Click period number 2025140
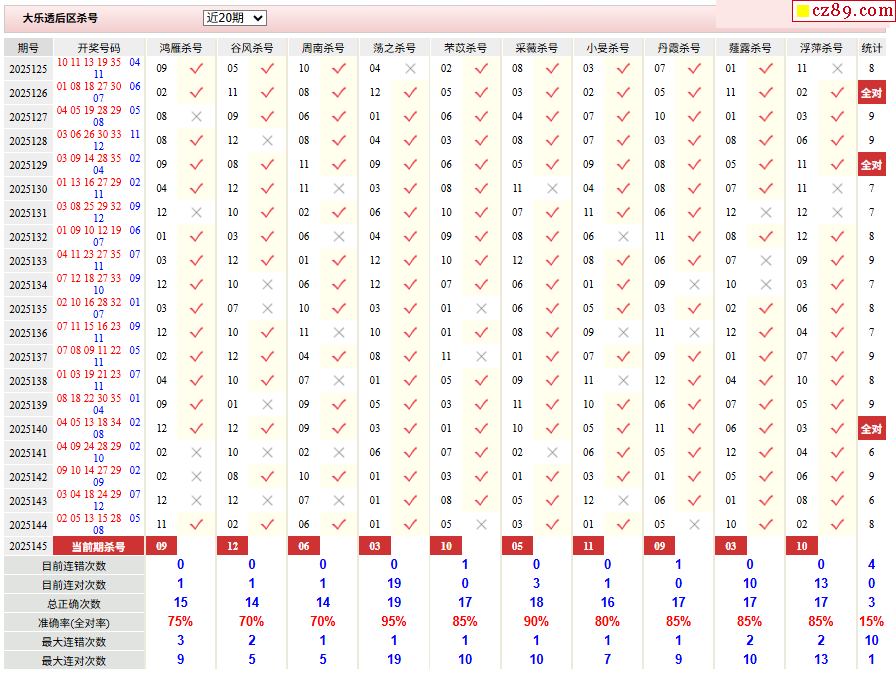This screenshot has height=677, width=896. click(x=28, y=429)
